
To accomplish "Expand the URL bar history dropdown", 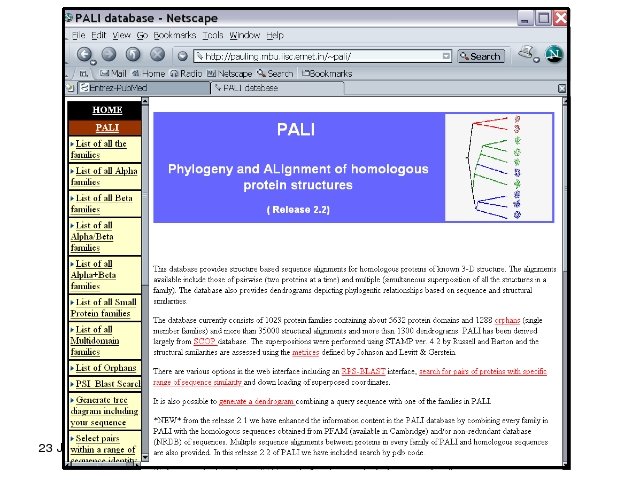I will click(x=446, y=56).
